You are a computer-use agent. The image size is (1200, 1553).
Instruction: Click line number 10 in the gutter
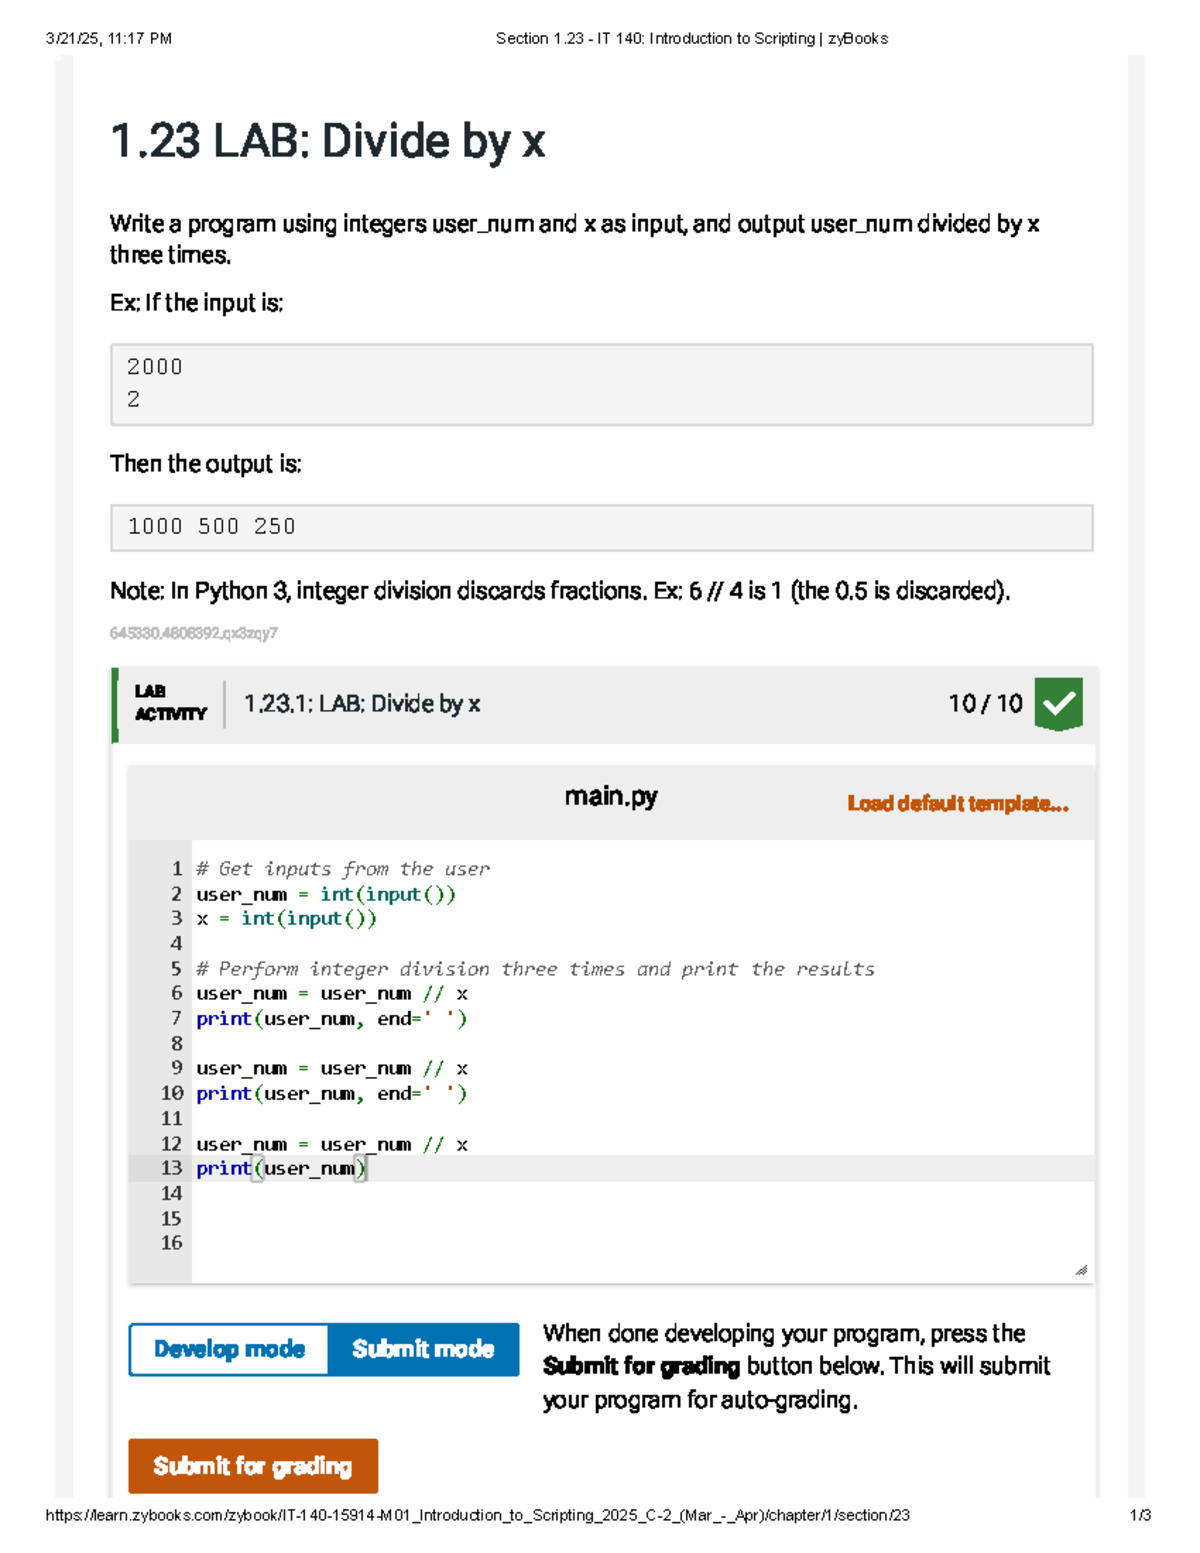172,1094
